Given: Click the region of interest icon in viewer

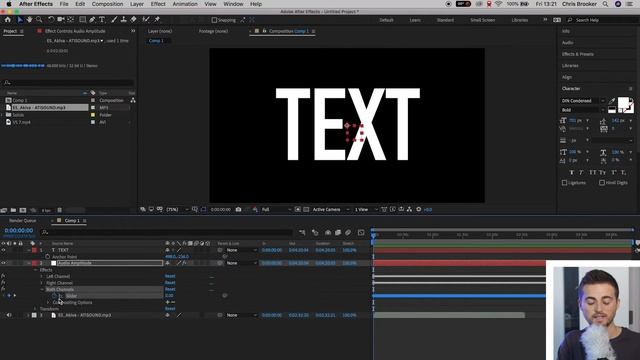Looking at the screenshot, I should [298, 209].
